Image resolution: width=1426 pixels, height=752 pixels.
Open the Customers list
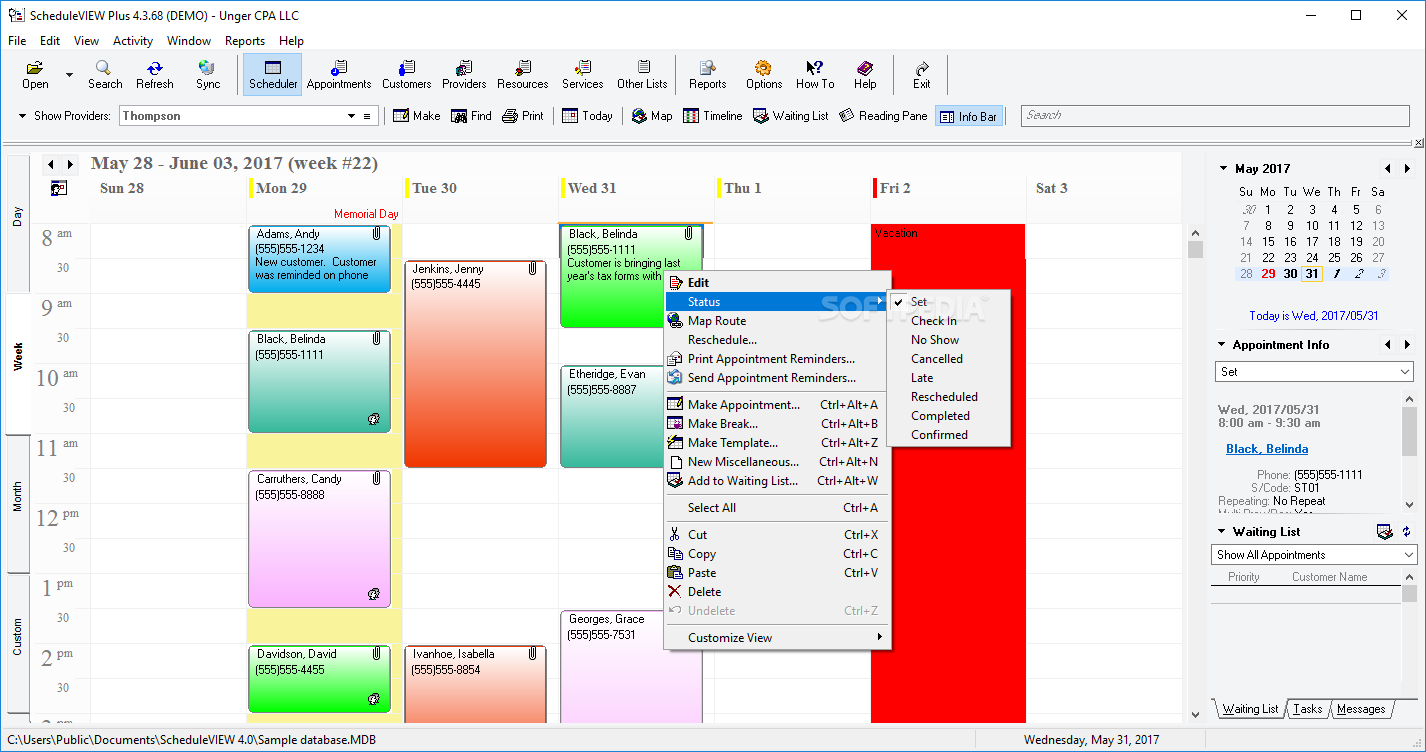[x=406, y=75]
